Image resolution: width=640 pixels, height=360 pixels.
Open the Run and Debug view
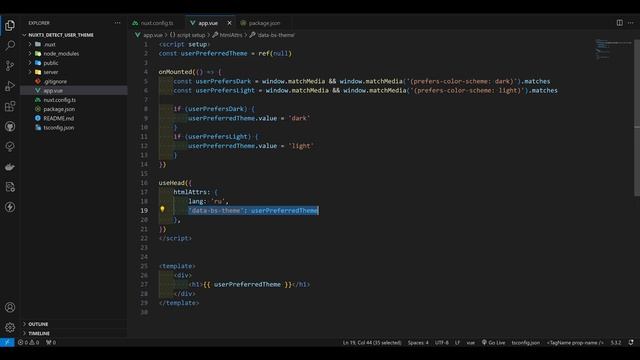[10, 86]
